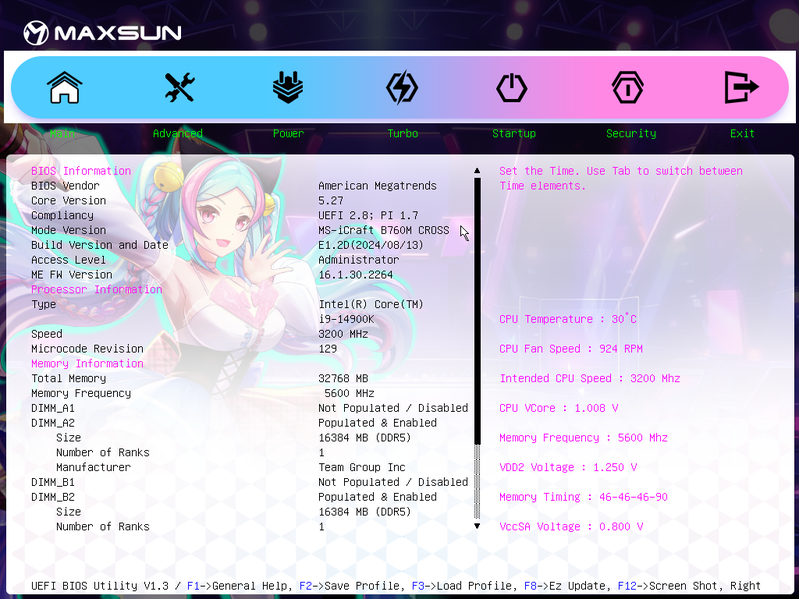Viewport: 799px width, 599px height.
Task: Switch to the Exit tab label
Action: point(742,133)
